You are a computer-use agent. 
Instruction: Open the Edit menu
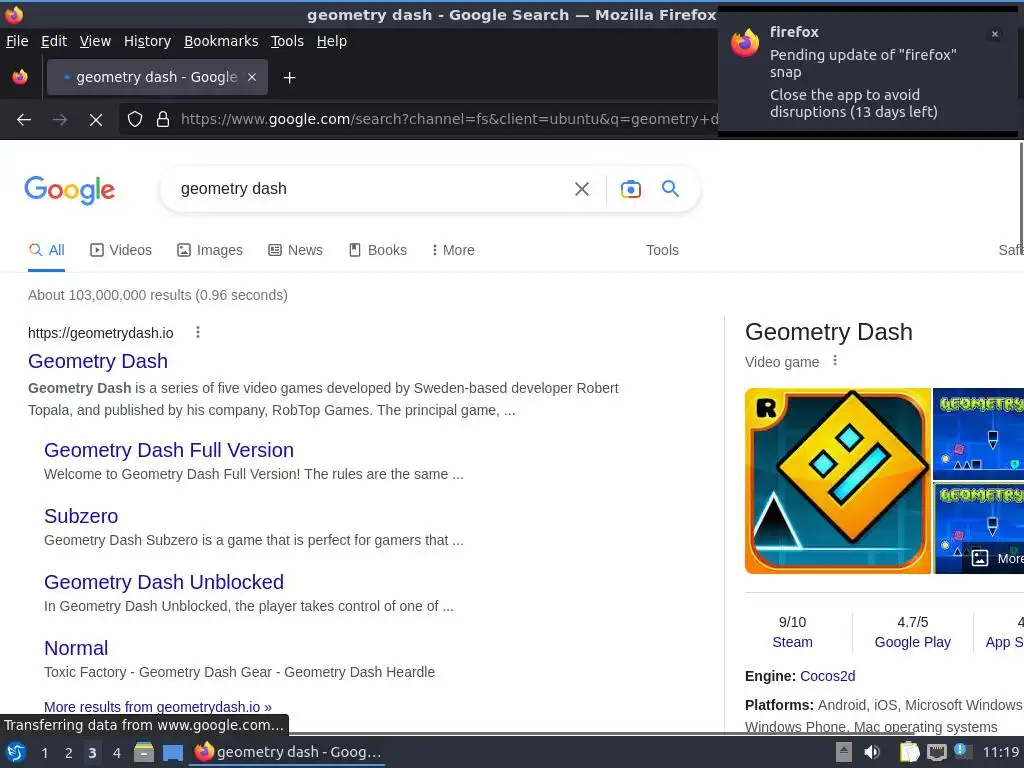click(x=54, y=41)
